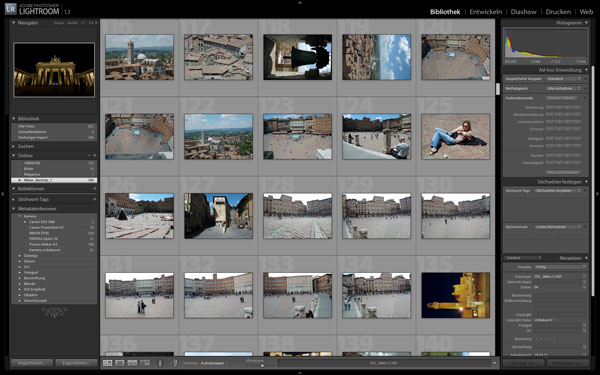600x375 pixels.
Task: Hide top module bar with arrow
Action: [300, 2]
